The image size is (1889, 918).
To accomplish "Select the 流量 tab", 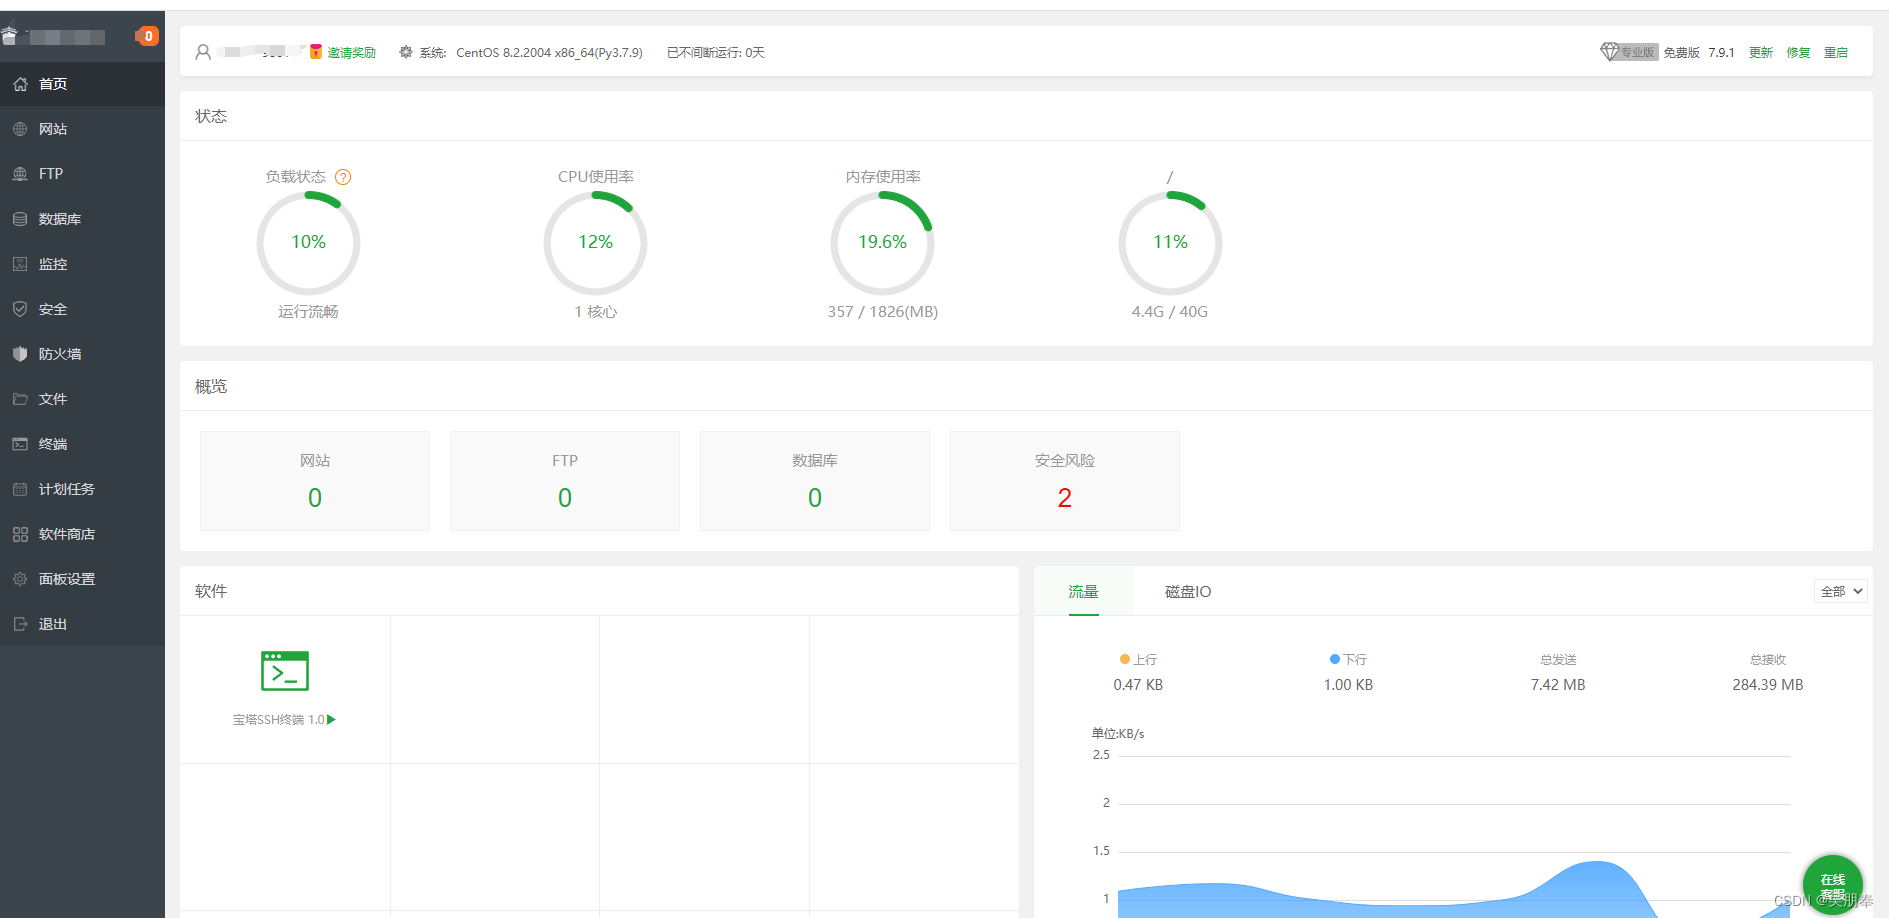I will click(x=1083, y=592).
